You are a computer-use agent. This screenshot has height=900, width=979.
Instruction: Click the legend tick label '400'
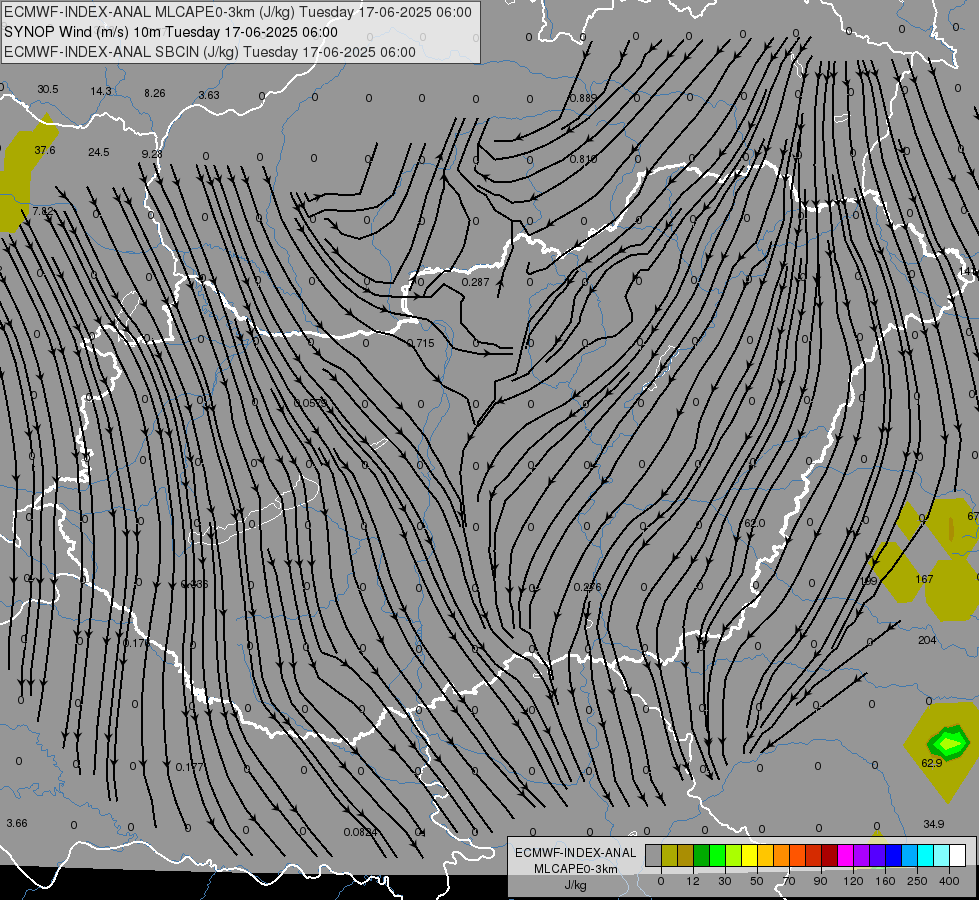[949, 881]
